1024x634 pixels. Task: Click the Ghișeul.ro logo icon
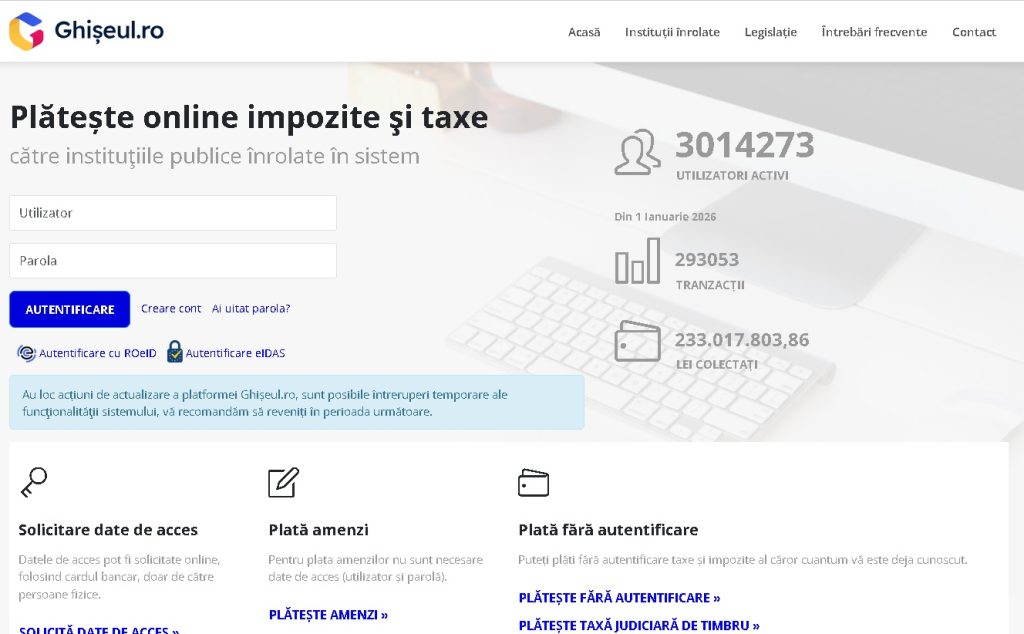click(26, 31)
